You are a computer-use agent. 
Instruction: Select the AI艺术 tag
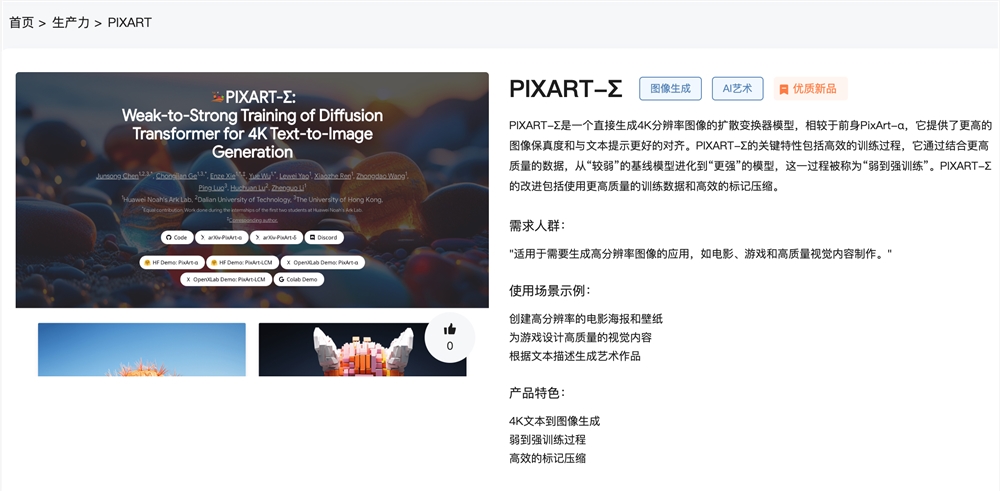click(737, 89)
